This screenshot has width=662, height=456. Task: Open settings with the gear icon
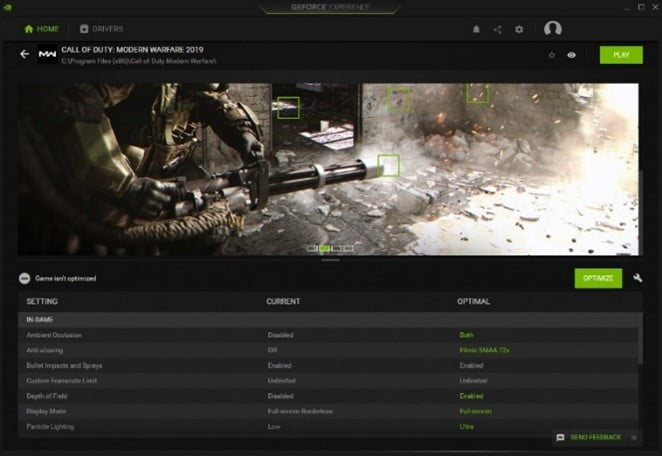click(x=519, y=30)
